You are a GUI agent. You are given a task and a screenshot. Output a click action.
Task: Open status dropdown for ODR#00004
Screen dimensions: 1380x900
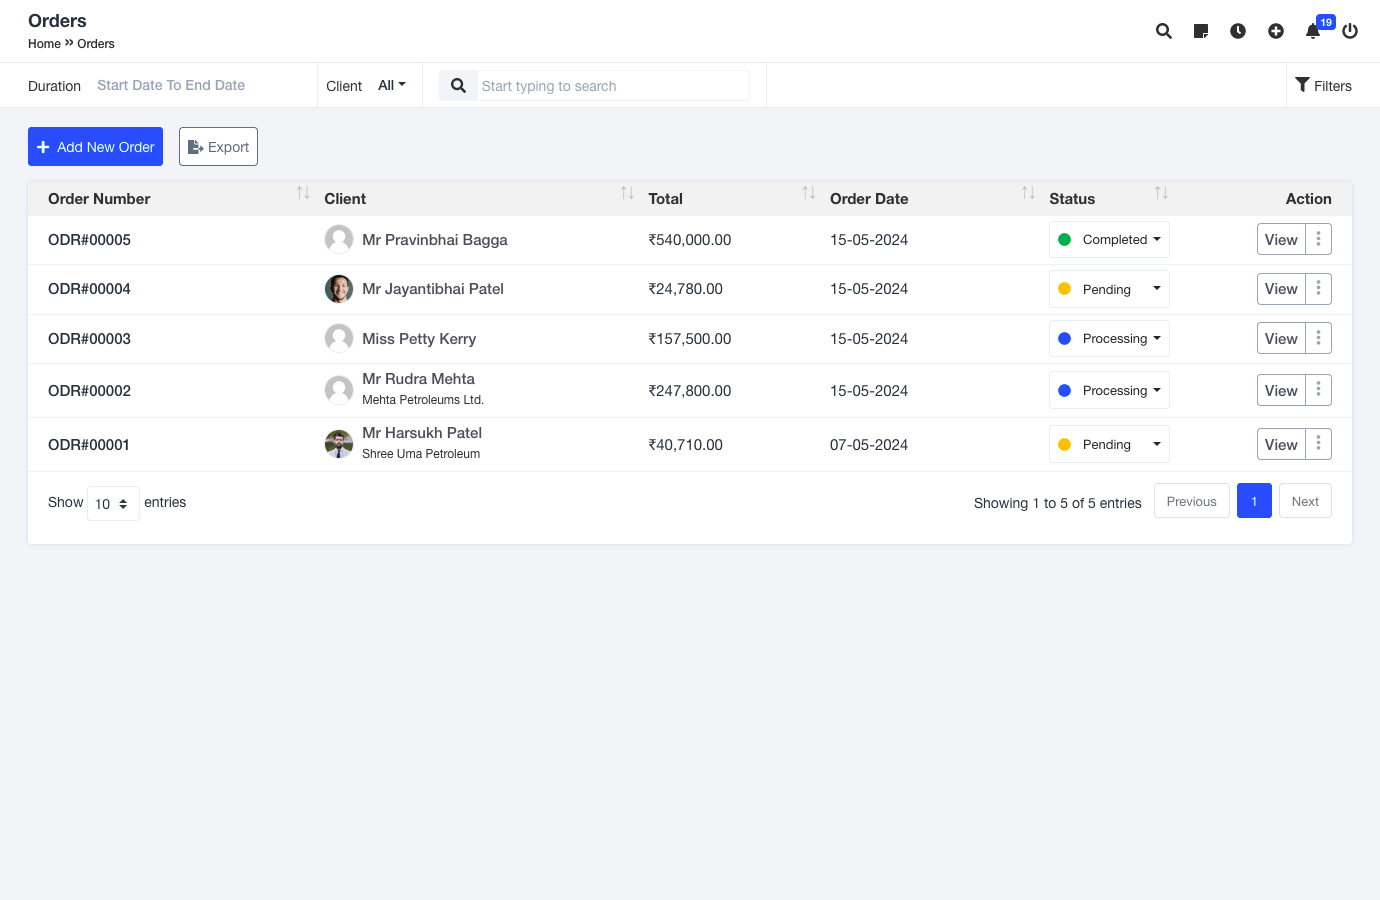click(x=1109, y=289)
